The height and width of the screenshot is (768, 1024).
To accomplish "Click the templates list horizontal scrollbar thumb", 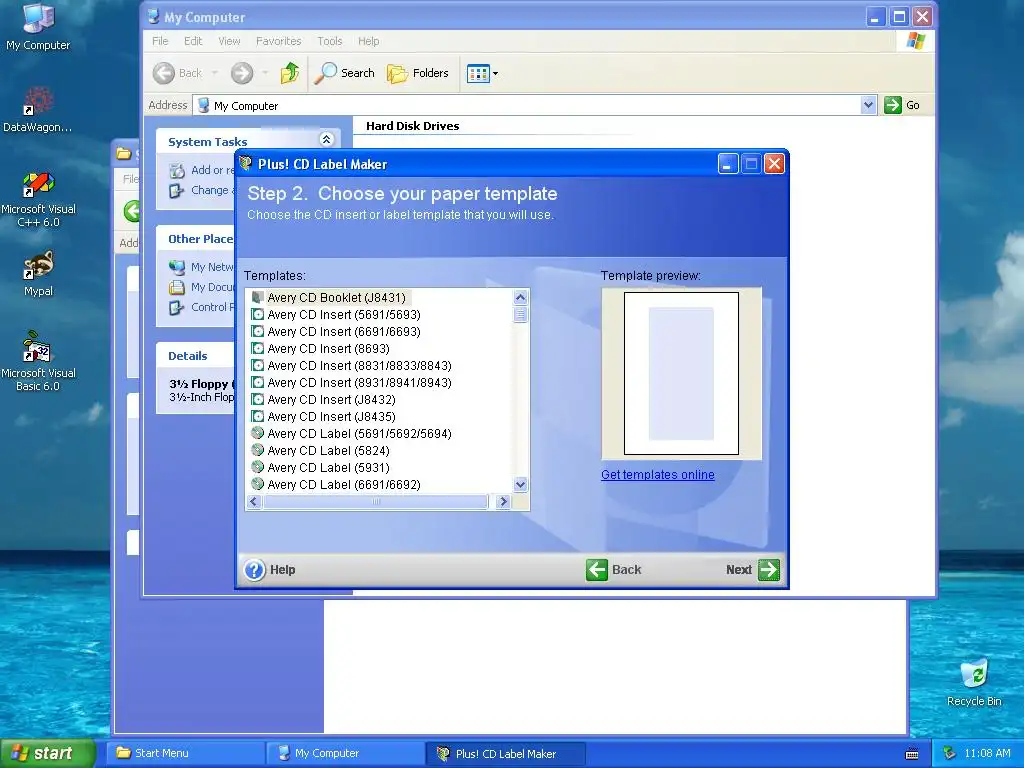I will [376, 502].
